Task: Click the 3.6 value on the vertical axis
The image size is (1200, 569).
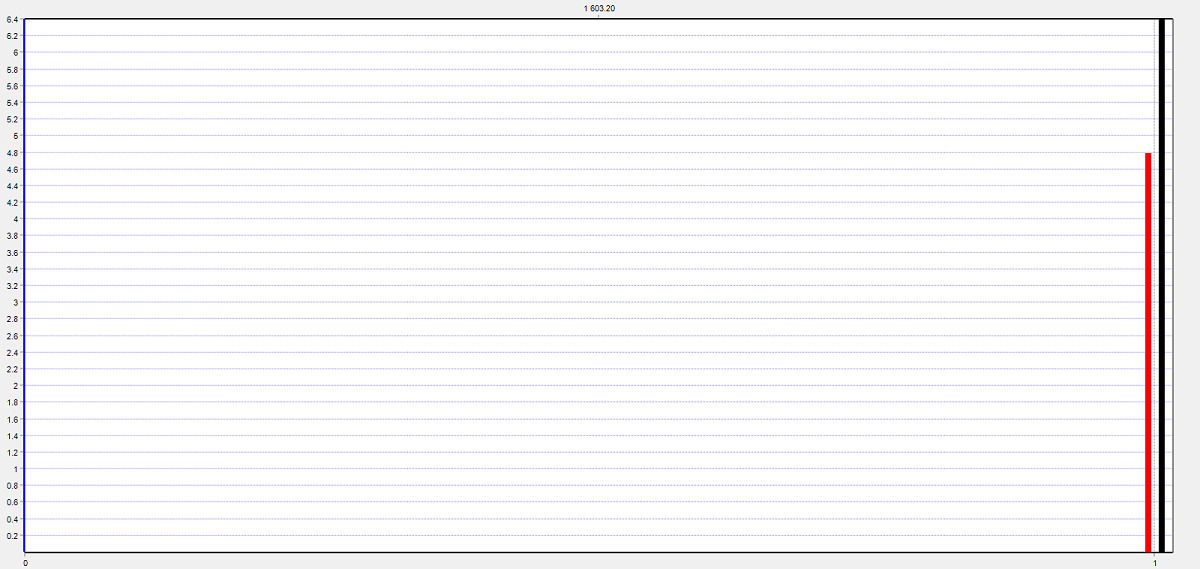Action: [12, 252]
